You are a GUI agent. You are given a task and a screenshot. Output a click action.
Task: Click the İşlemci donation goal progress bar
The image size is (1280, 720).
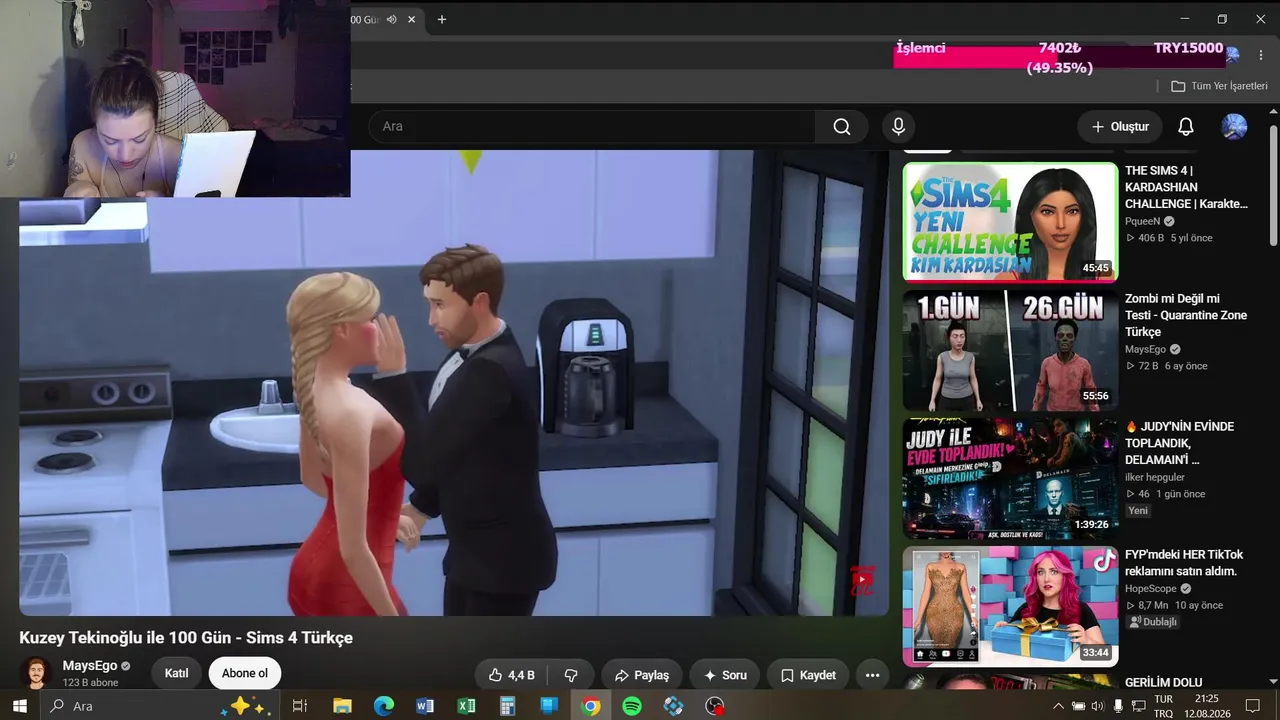[x=1060, y=57]
